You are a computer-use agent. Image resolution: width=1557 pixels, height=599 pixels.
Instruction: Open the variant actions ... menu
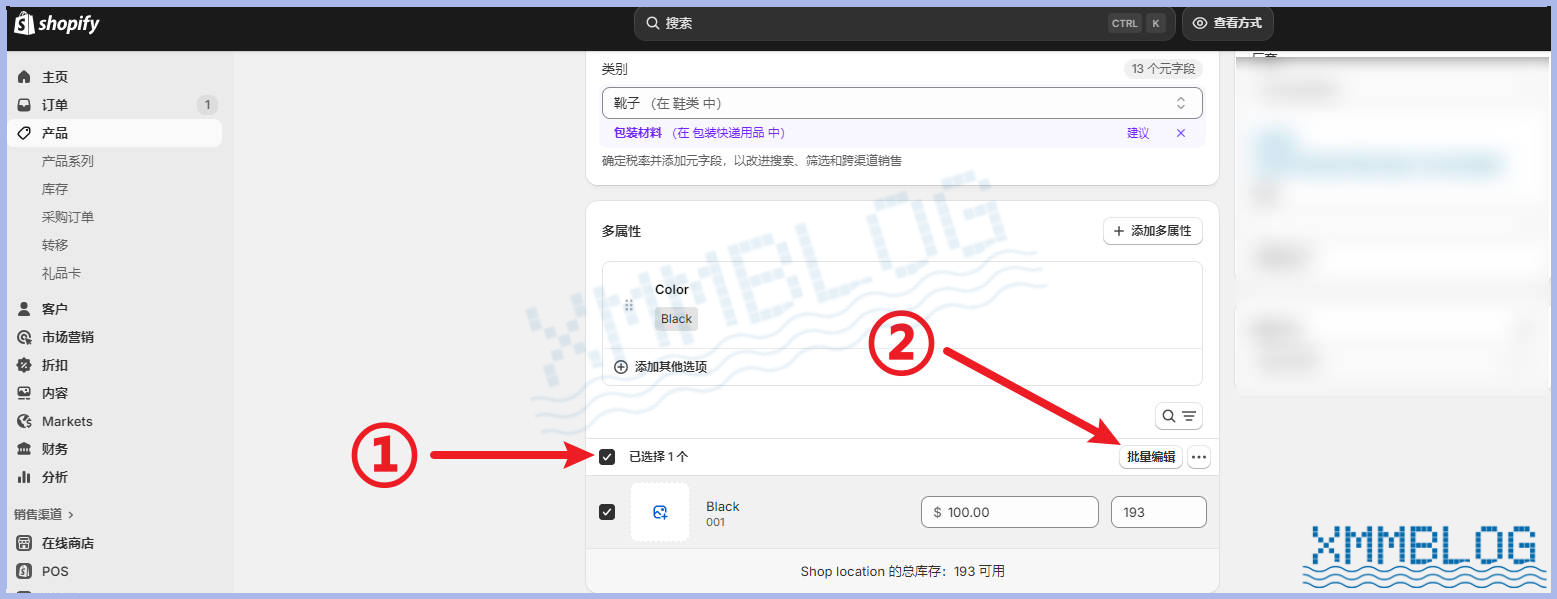tap(1198, 456)
